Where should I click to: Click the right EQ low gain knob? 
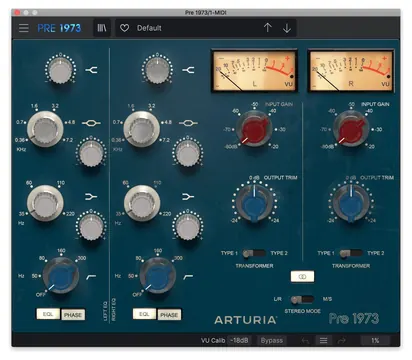pyautogui.click(x=188, y=227)
